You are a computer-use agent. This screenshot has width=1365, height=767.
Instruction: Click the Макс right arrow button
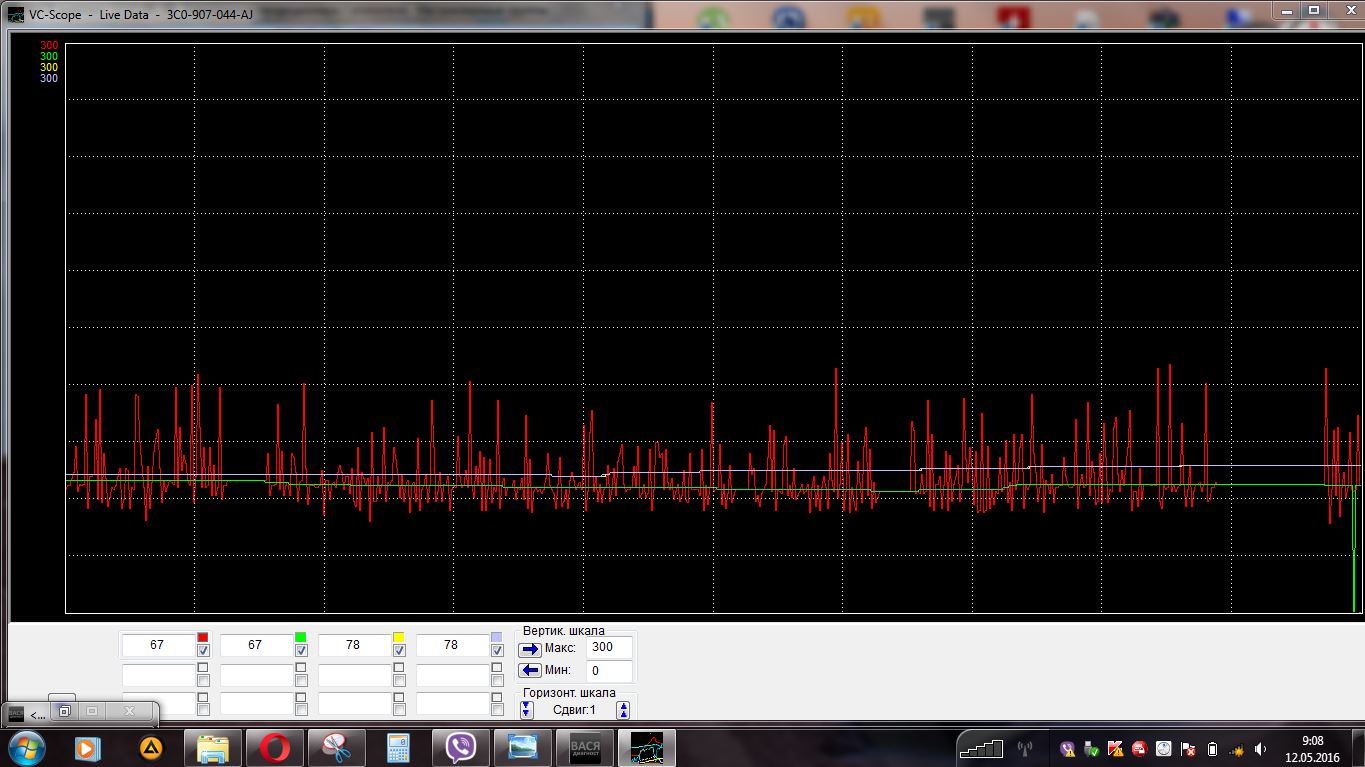531,649
